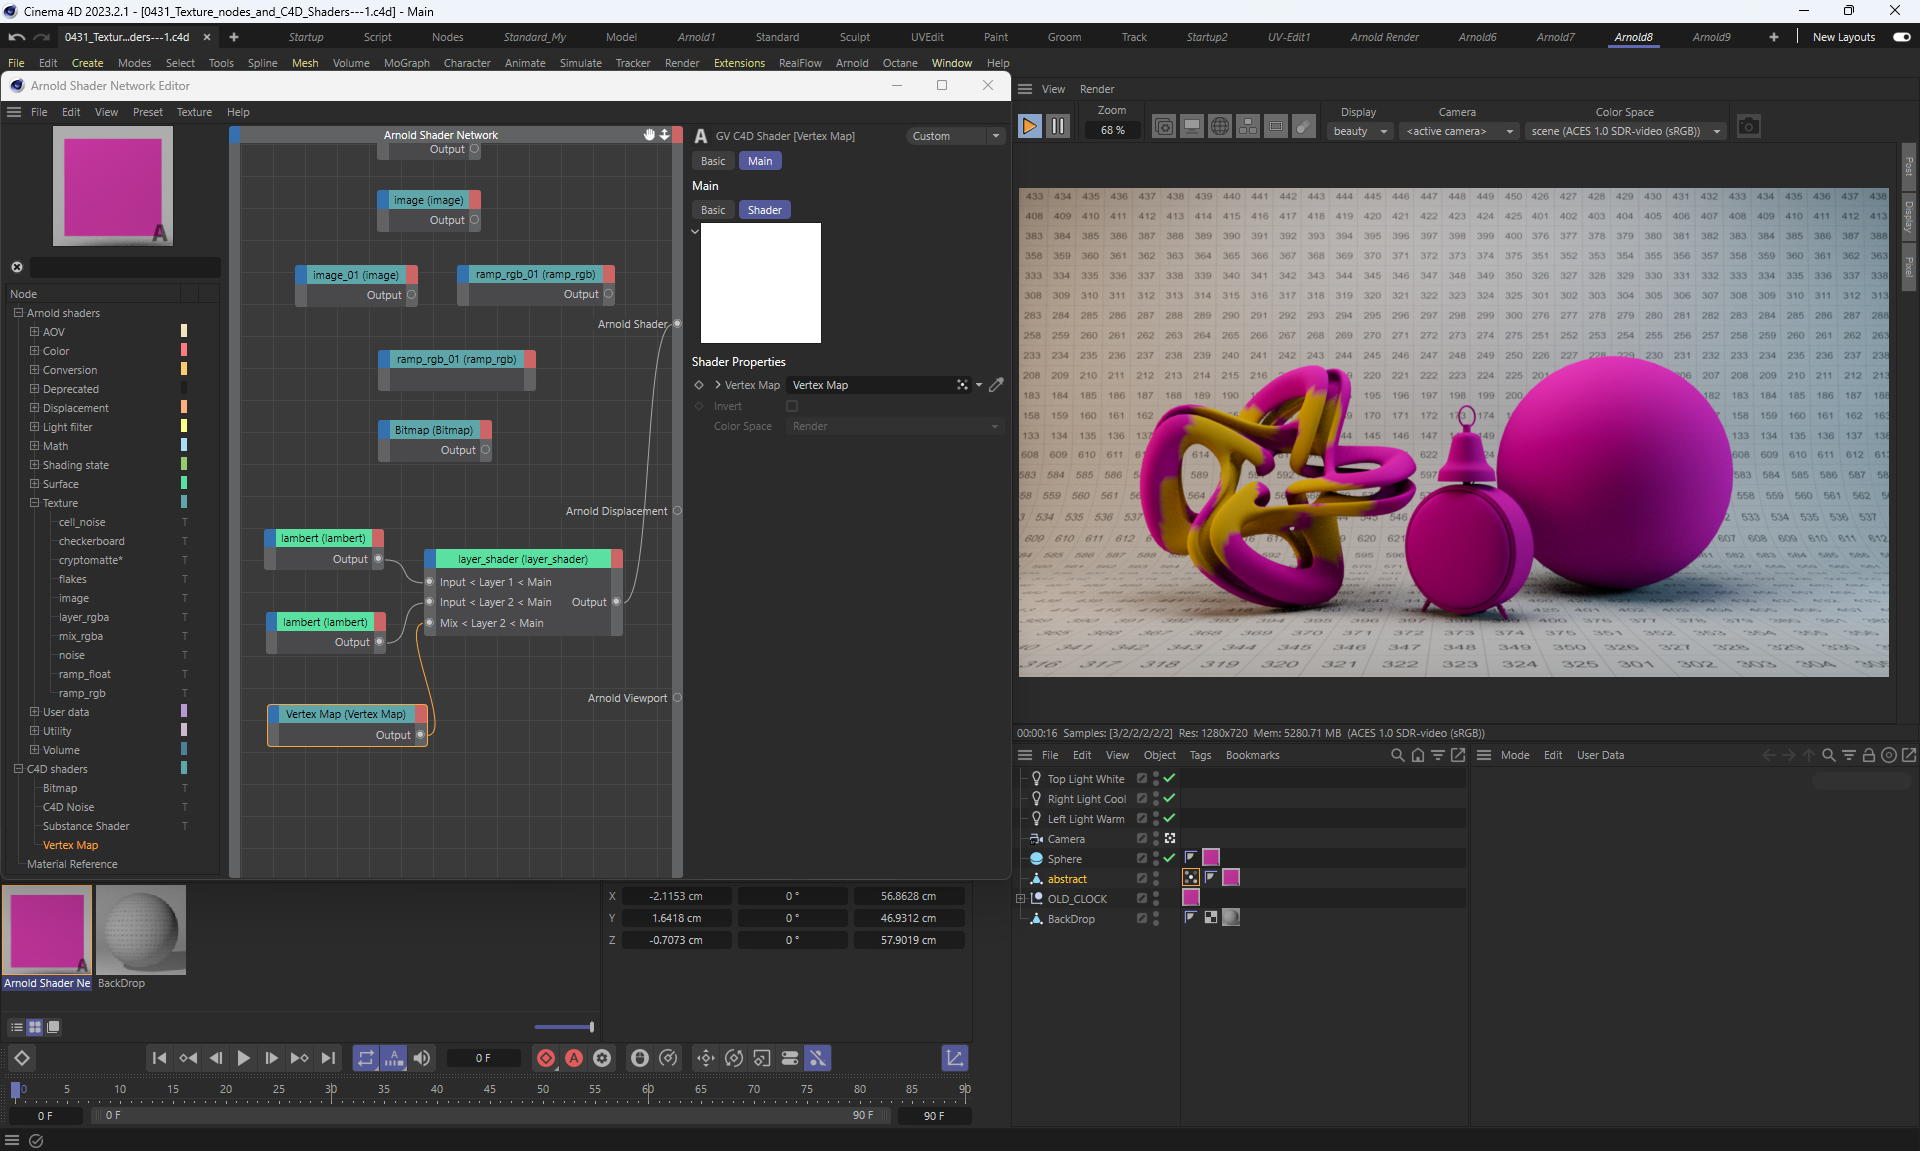Click the eyedropper icon beside Vertex Map field

pyautogui.click(x=996, y=385)
